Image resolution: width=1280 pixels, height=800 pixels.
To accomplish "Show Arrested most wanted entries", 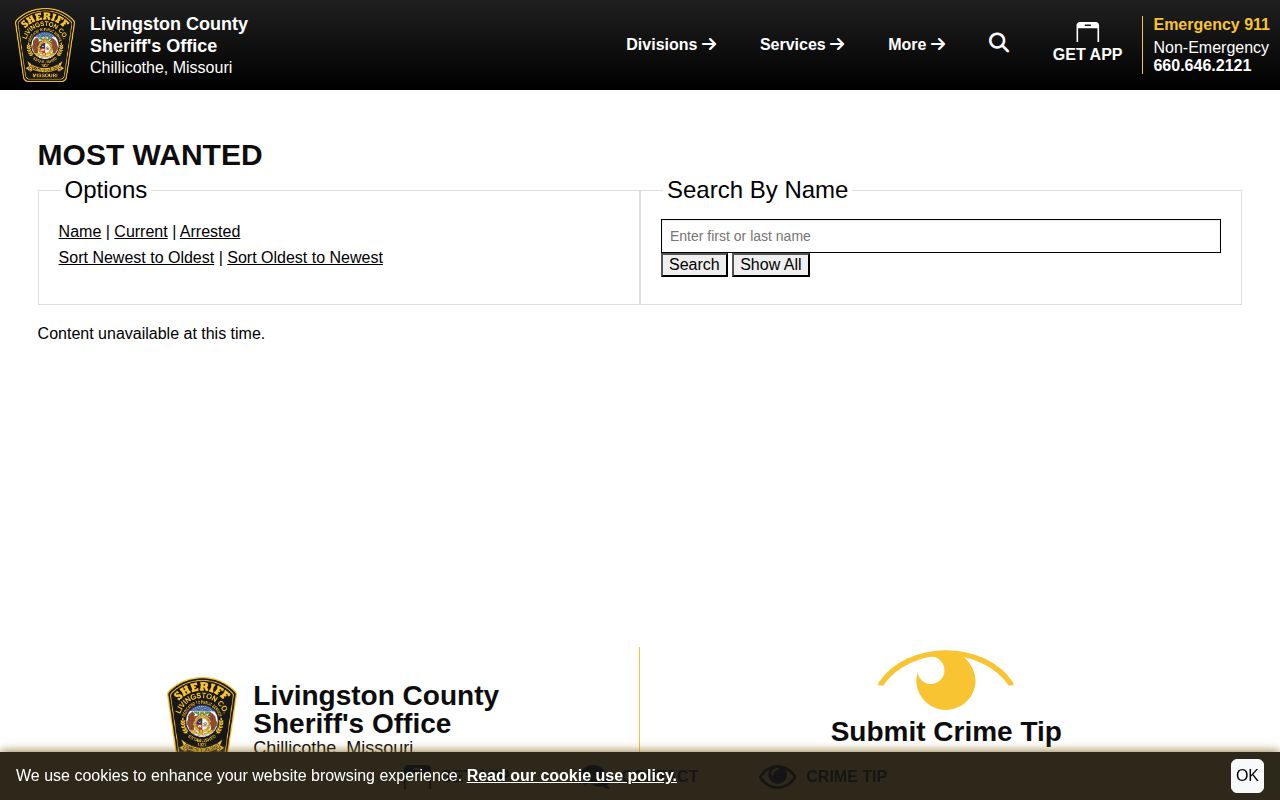I will point(210,231).
